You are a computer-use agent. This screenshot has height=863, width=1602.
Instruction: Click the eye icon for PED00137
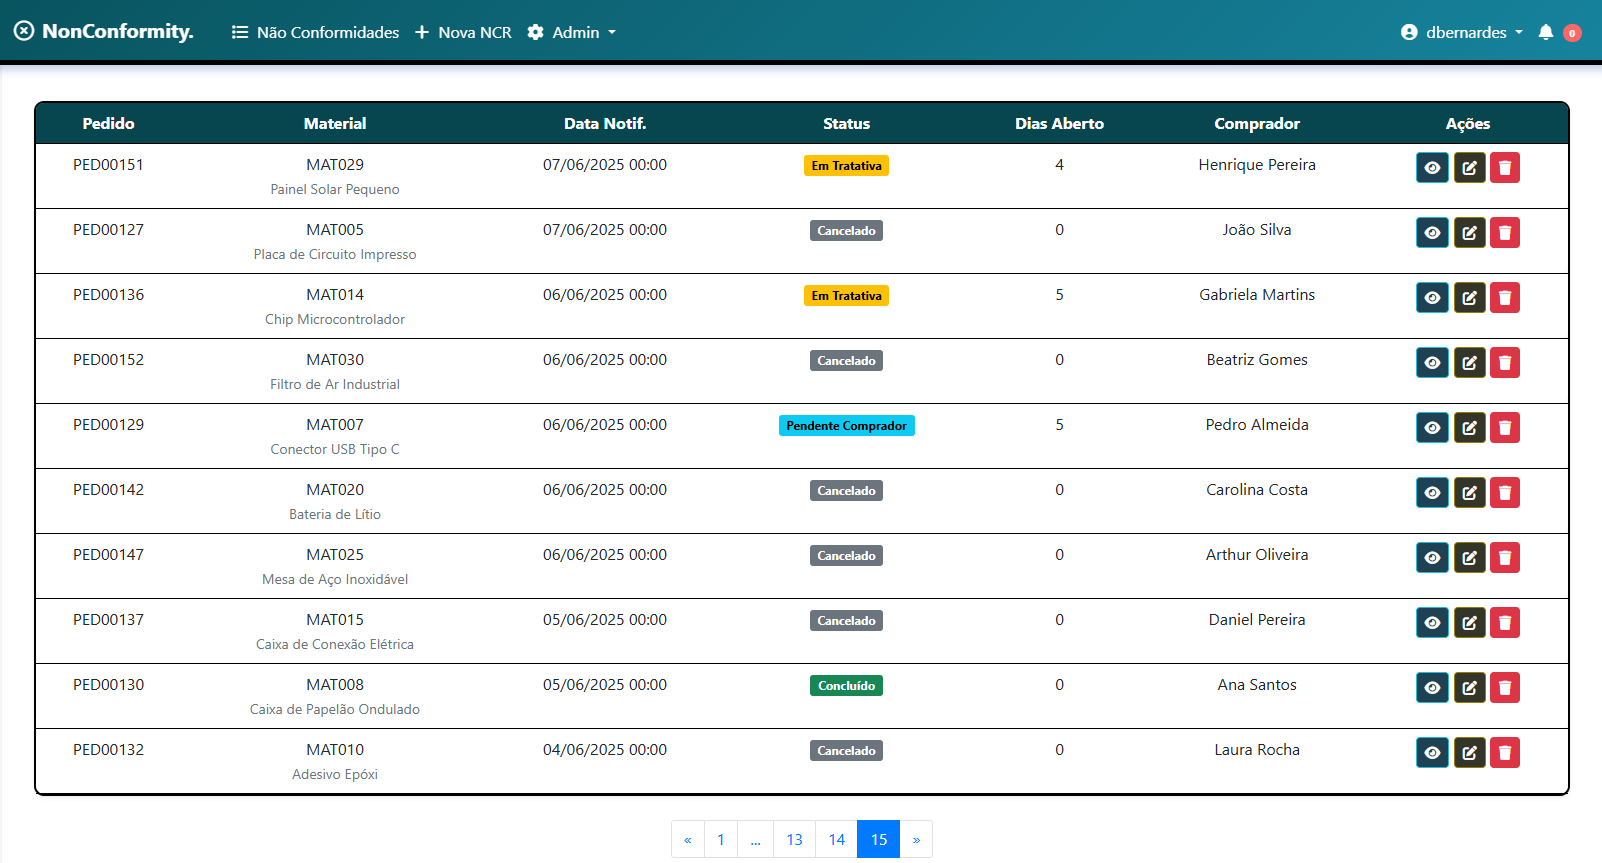coord(1432,623)
